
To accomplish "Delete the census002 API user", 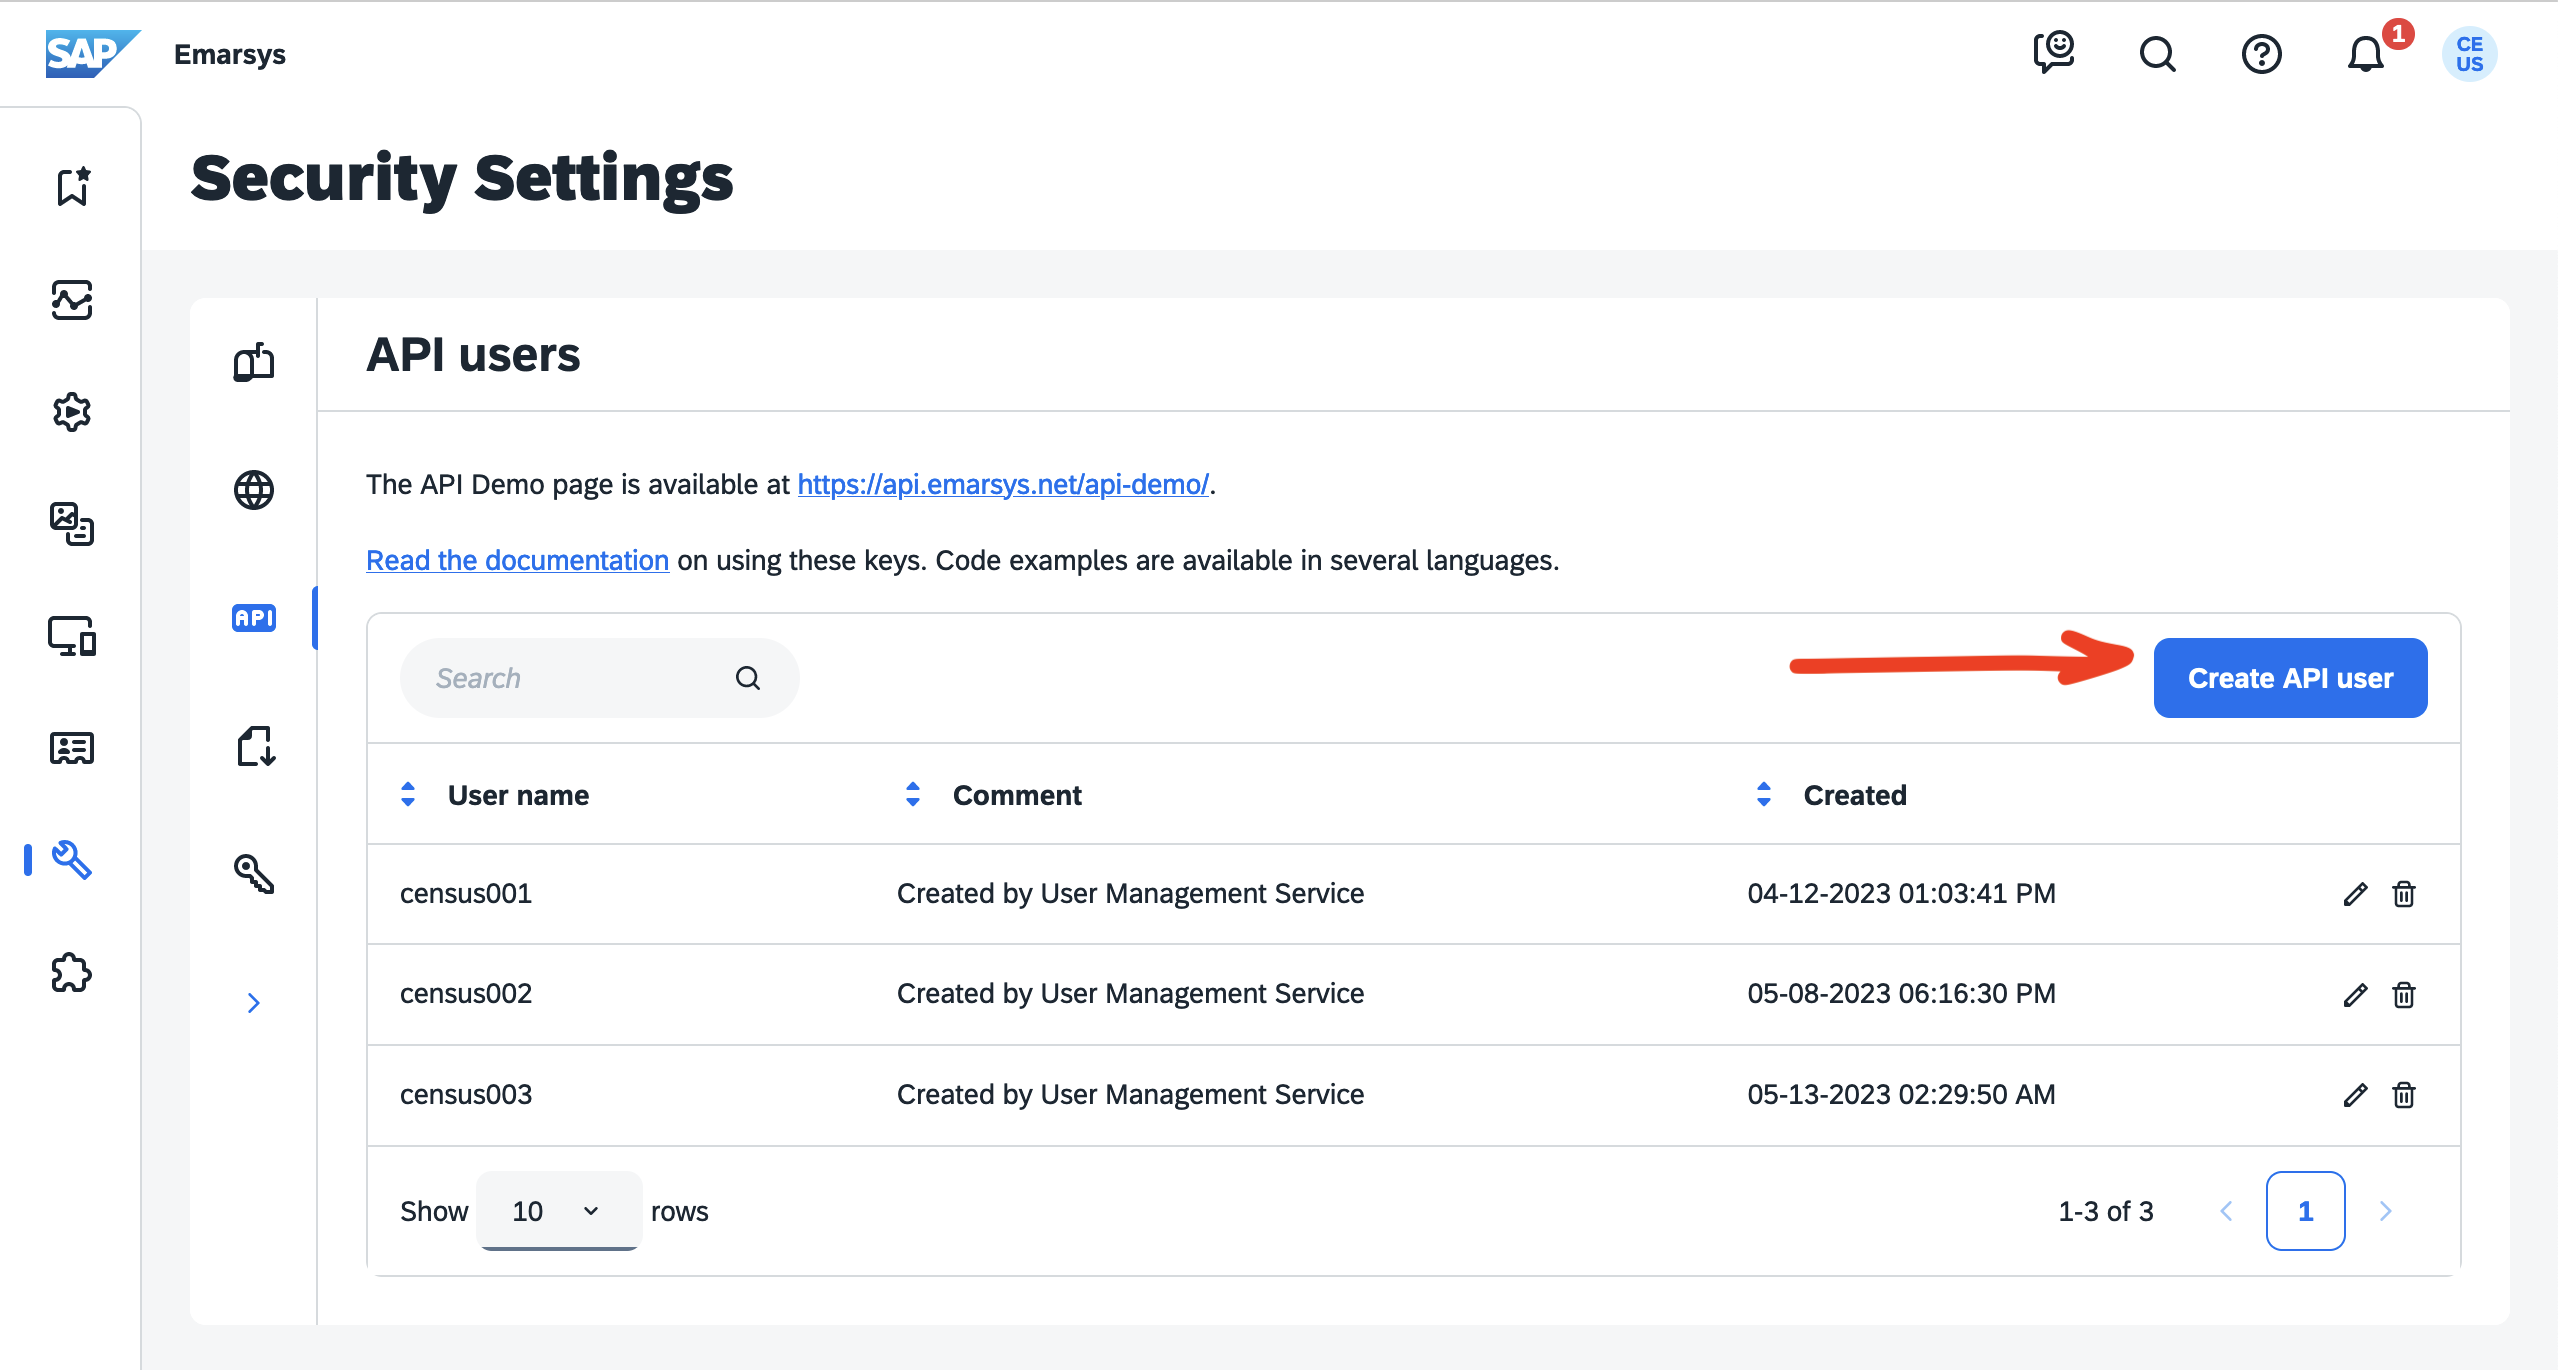I will click(x=2403, y=995).
